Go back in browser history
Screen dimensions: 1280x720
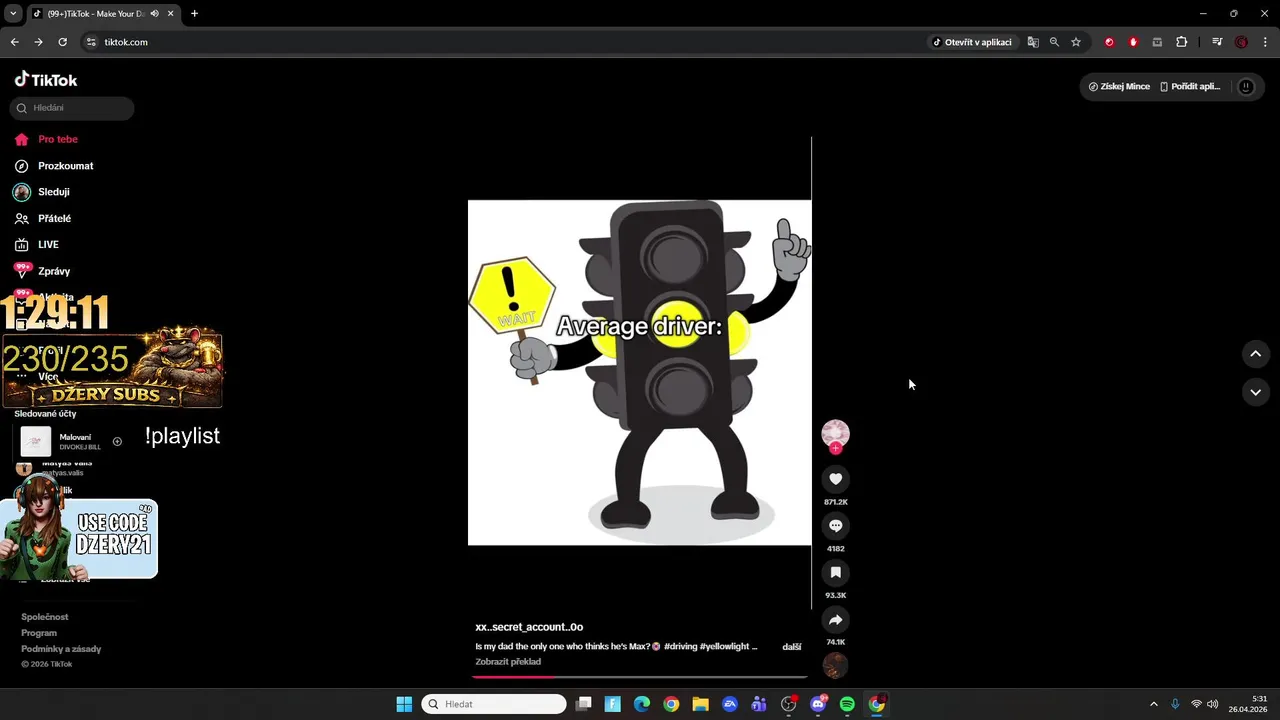click(x=14, y=42)
